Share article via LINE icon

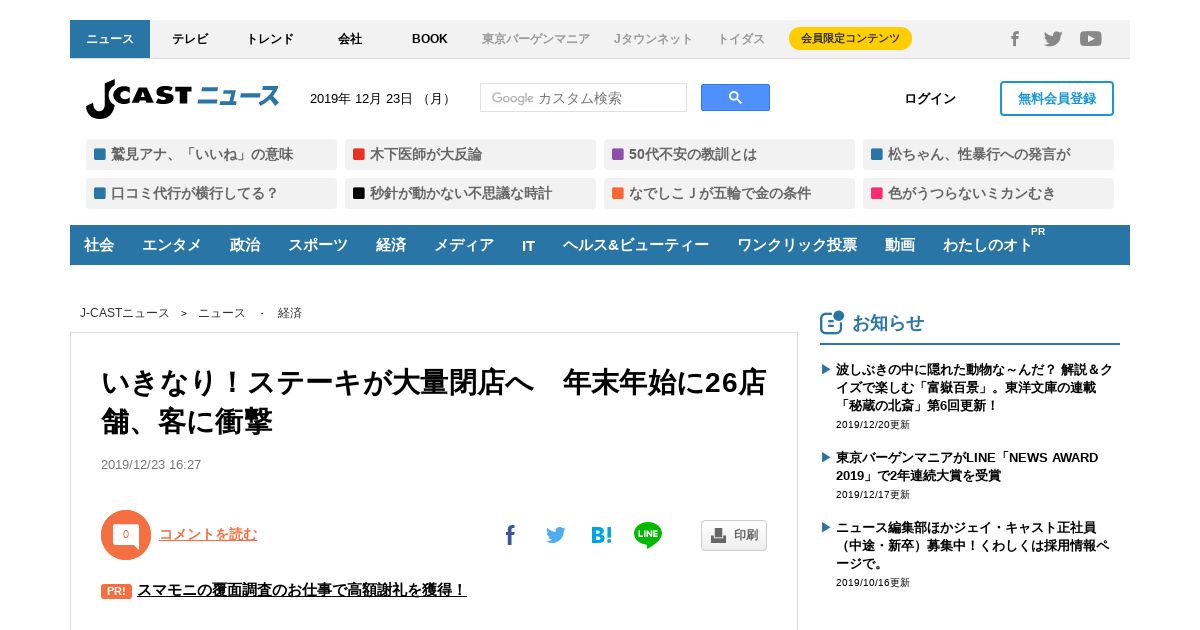648,535
